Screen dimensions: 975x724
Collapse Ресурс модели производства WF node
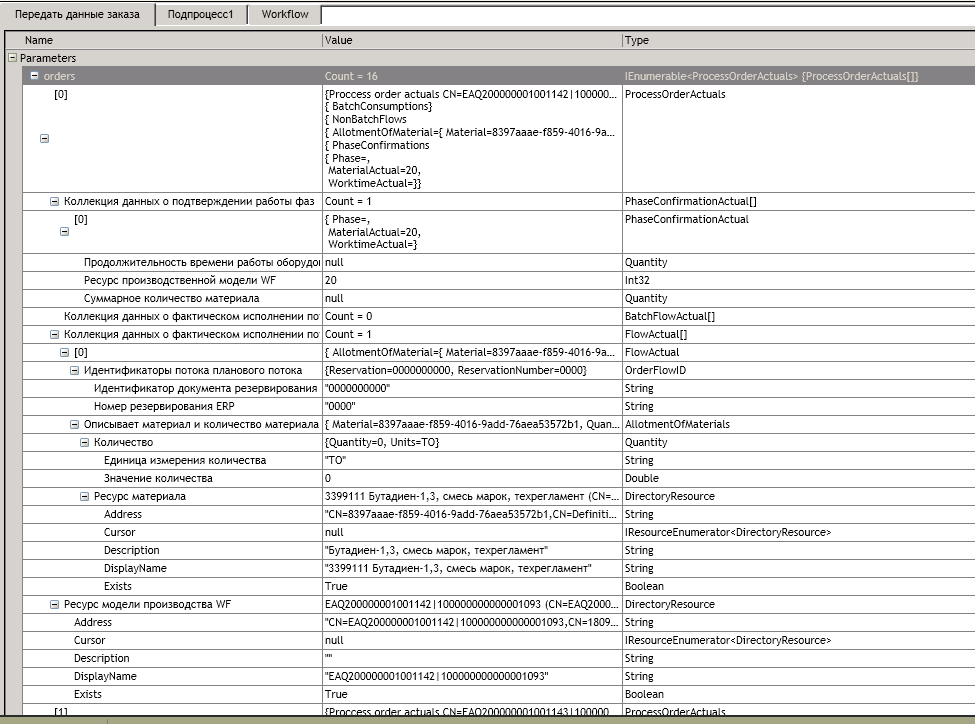point(55,604)
